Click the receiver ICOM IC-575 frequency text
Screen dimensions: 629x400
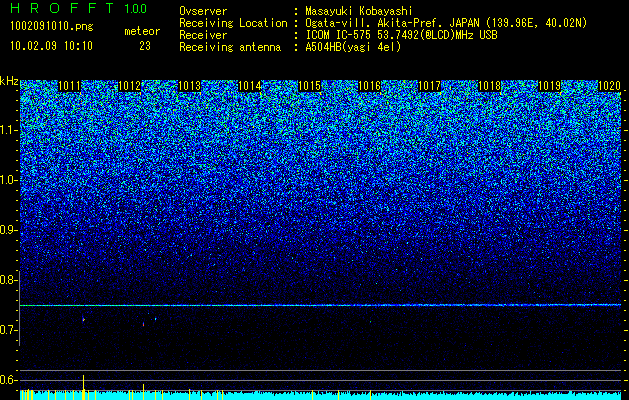pyautogui.click(x=402, y=35)
